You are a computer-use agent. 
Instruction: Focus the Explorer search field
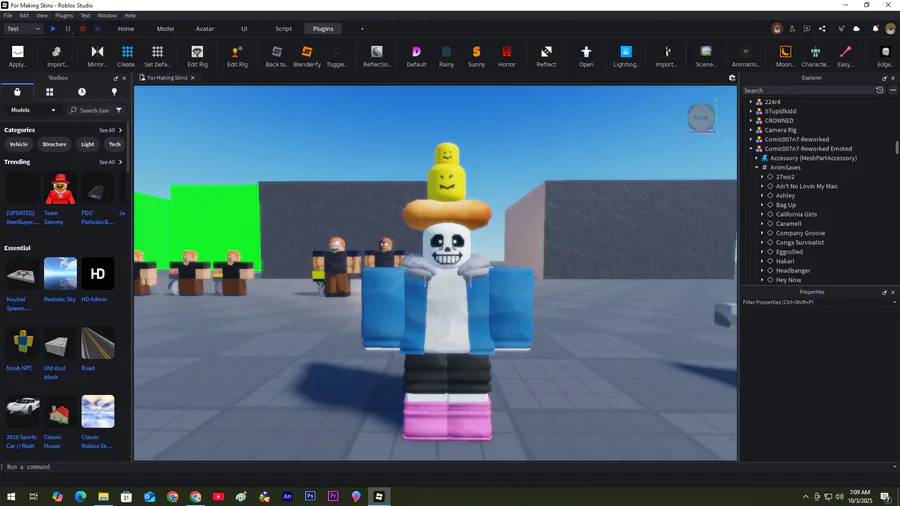[808, 91]
